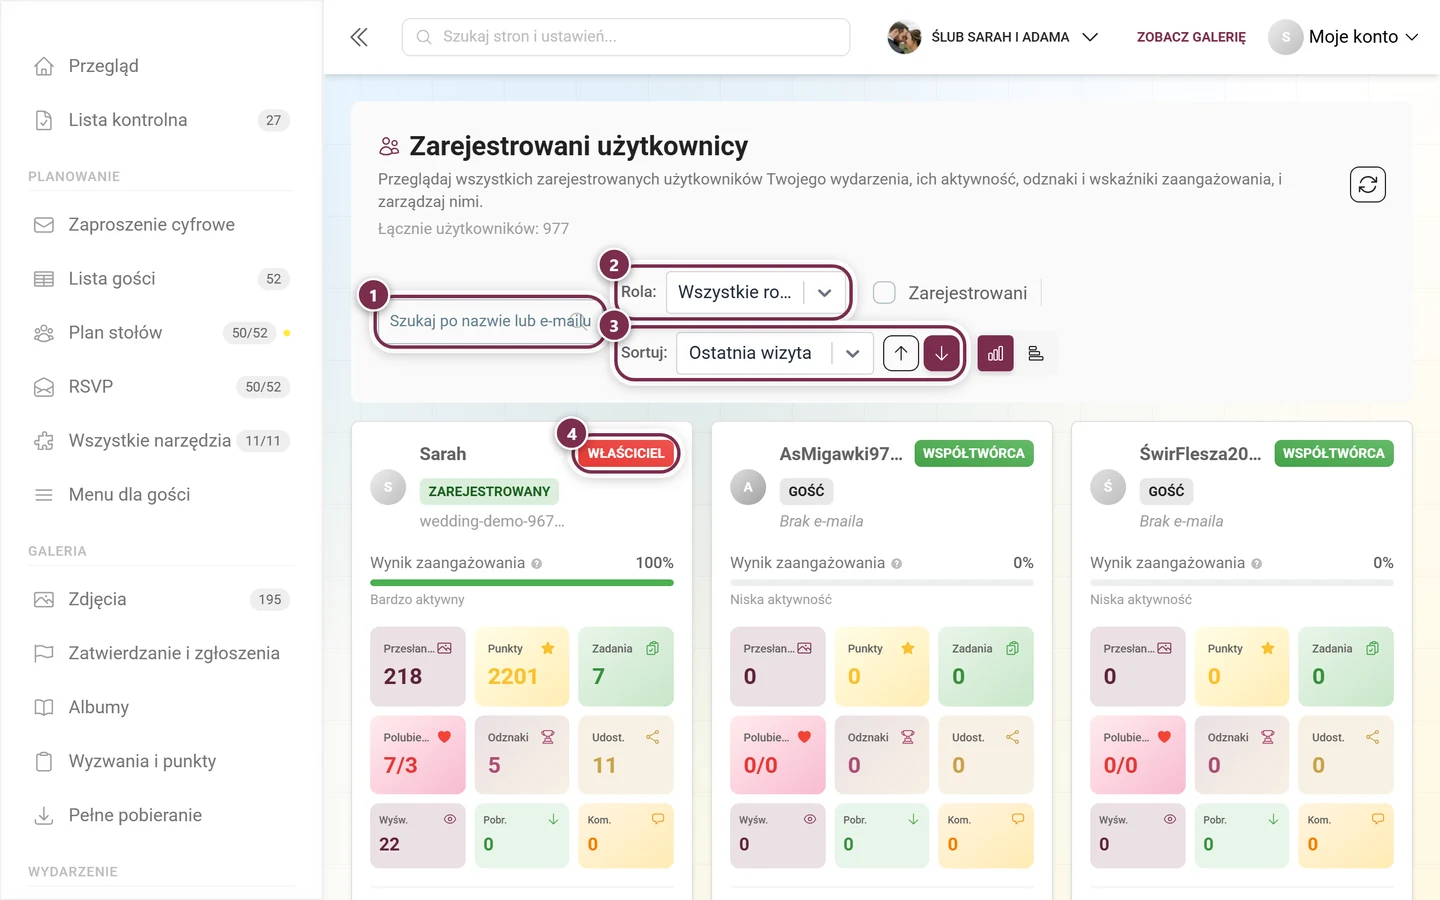Open Zdjęcia gallery in the sidebar
This screenshot has width=1440, height=900.
click(x=161, y=600)
